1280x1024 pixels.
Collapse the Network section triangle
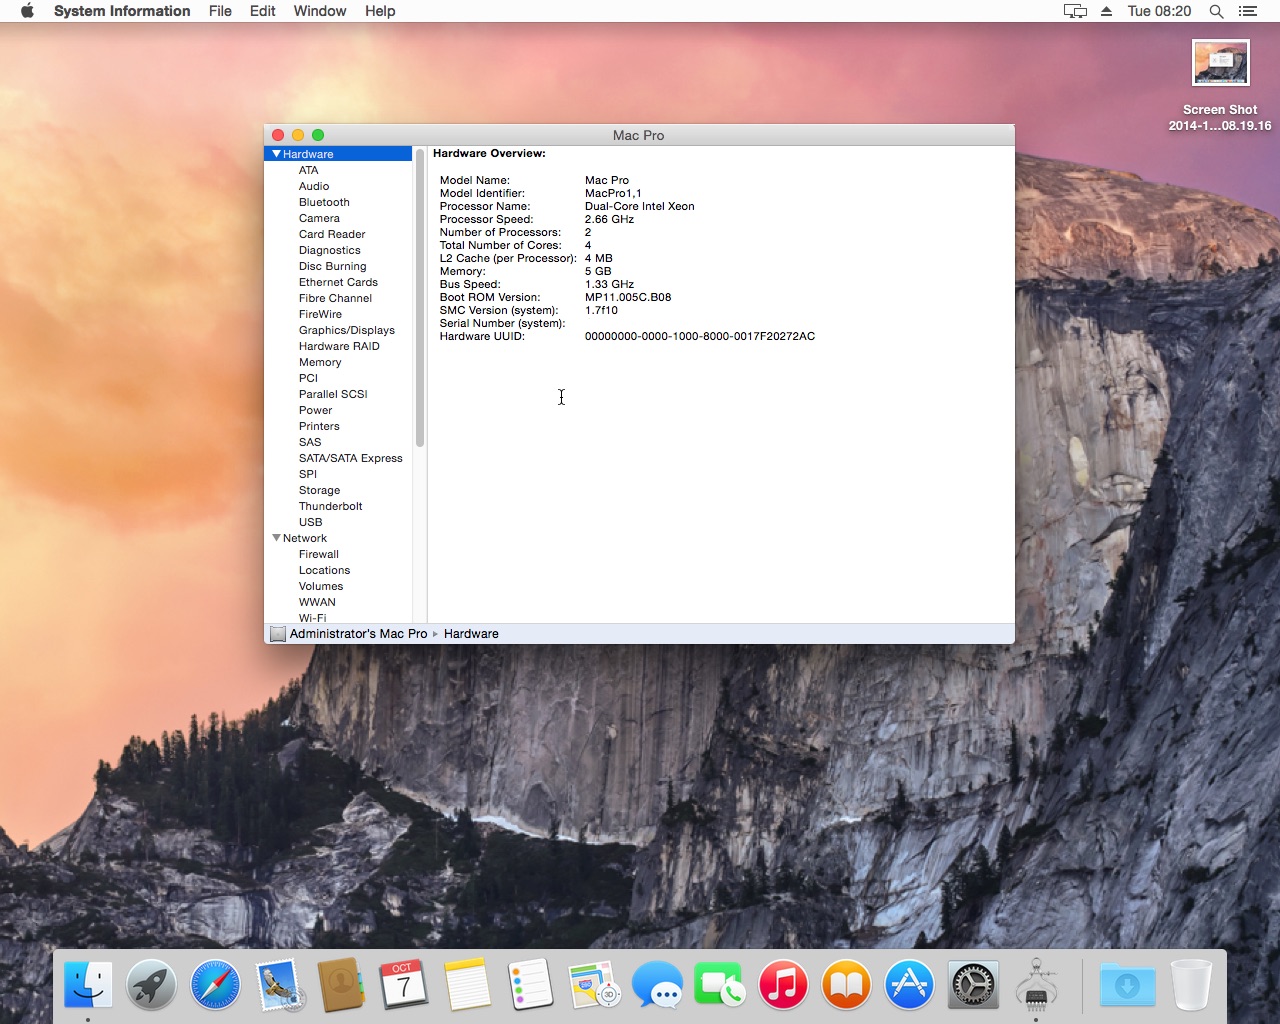tap(276, 538)
